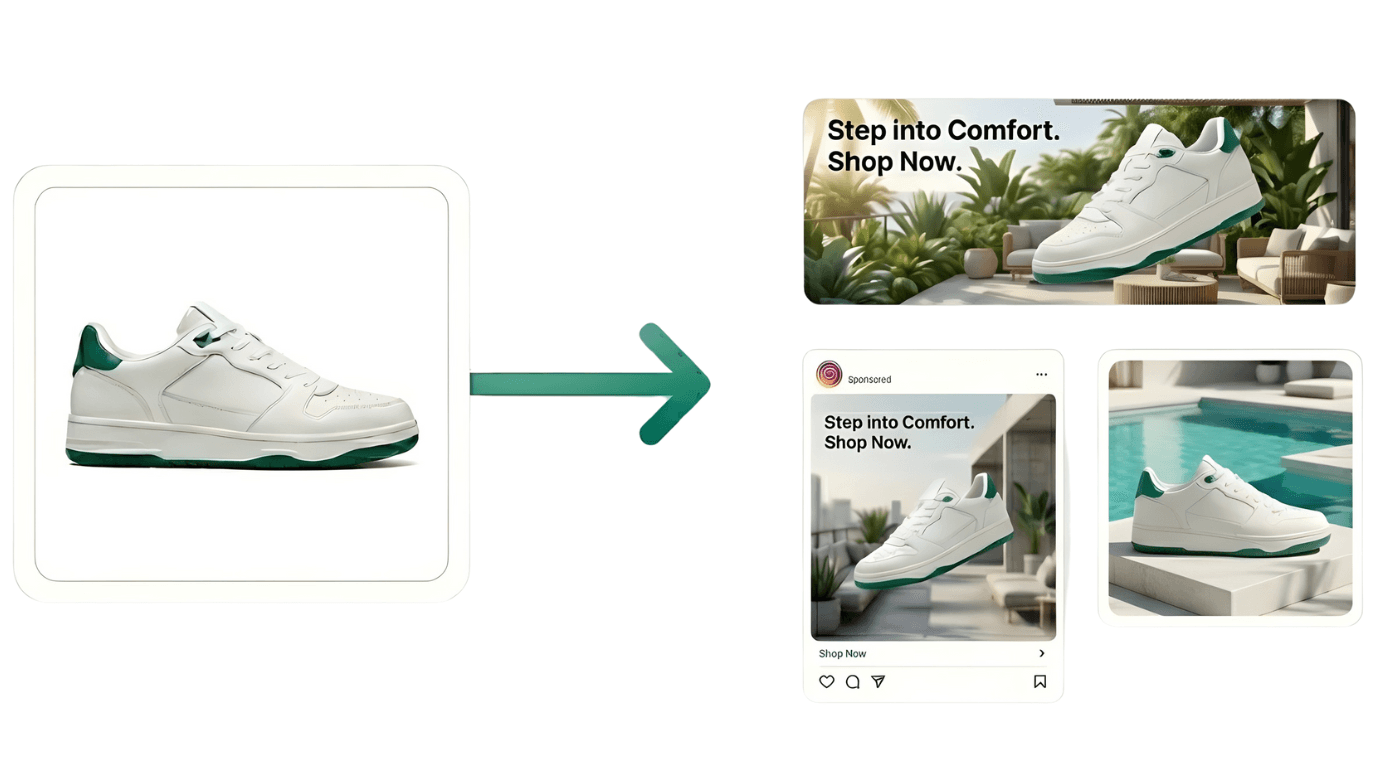Expand the chevron beside Shop Now
The height and width of the screenshot is (768, 1376).
1041,654
